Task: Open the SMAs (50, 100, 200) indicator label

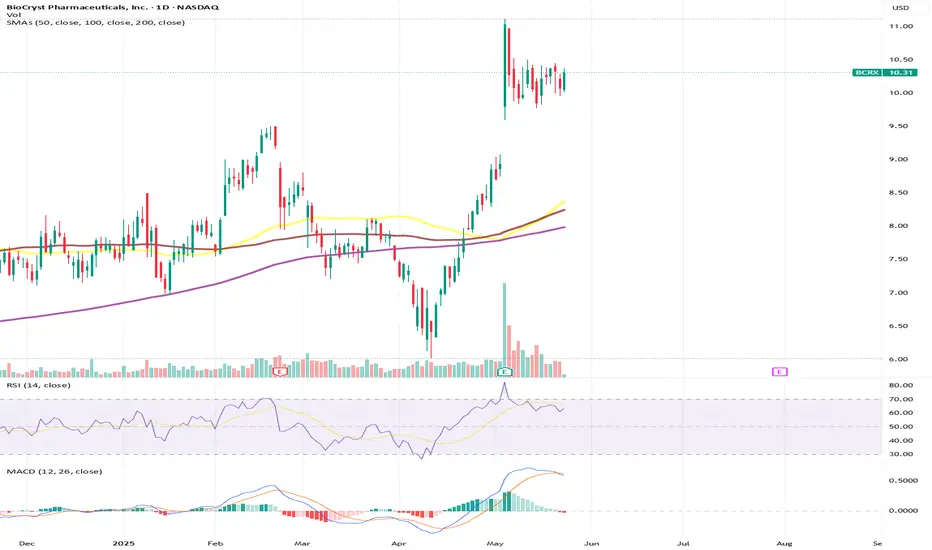Action: [95, 23]
